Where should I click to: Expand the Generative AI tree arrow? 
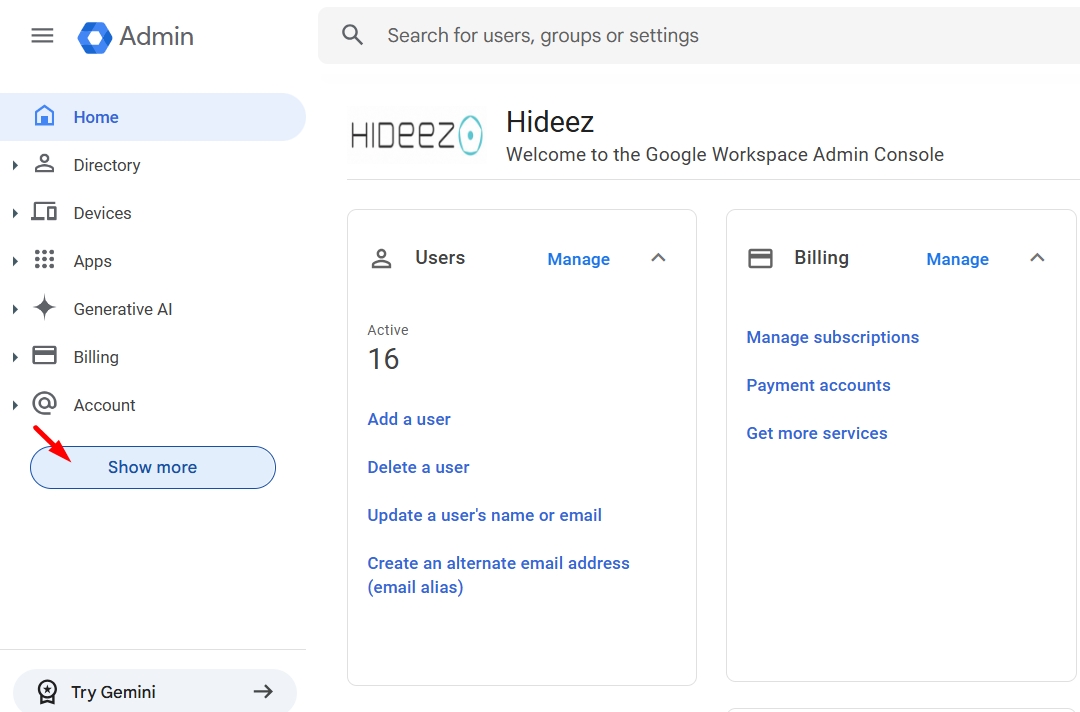click(15, 309)
